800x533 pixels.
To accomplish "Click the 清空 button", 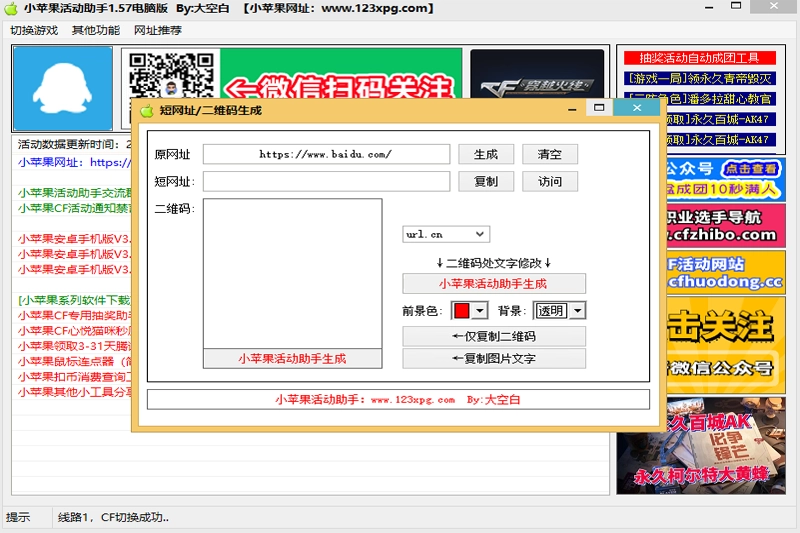I will [x=550, y=154].
